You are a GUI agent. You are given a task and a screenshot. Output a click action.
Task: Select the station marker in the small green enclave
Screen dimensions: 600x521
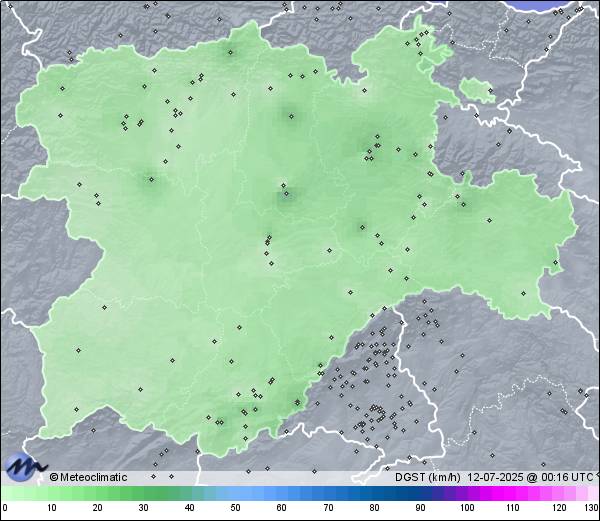point(491,91)
